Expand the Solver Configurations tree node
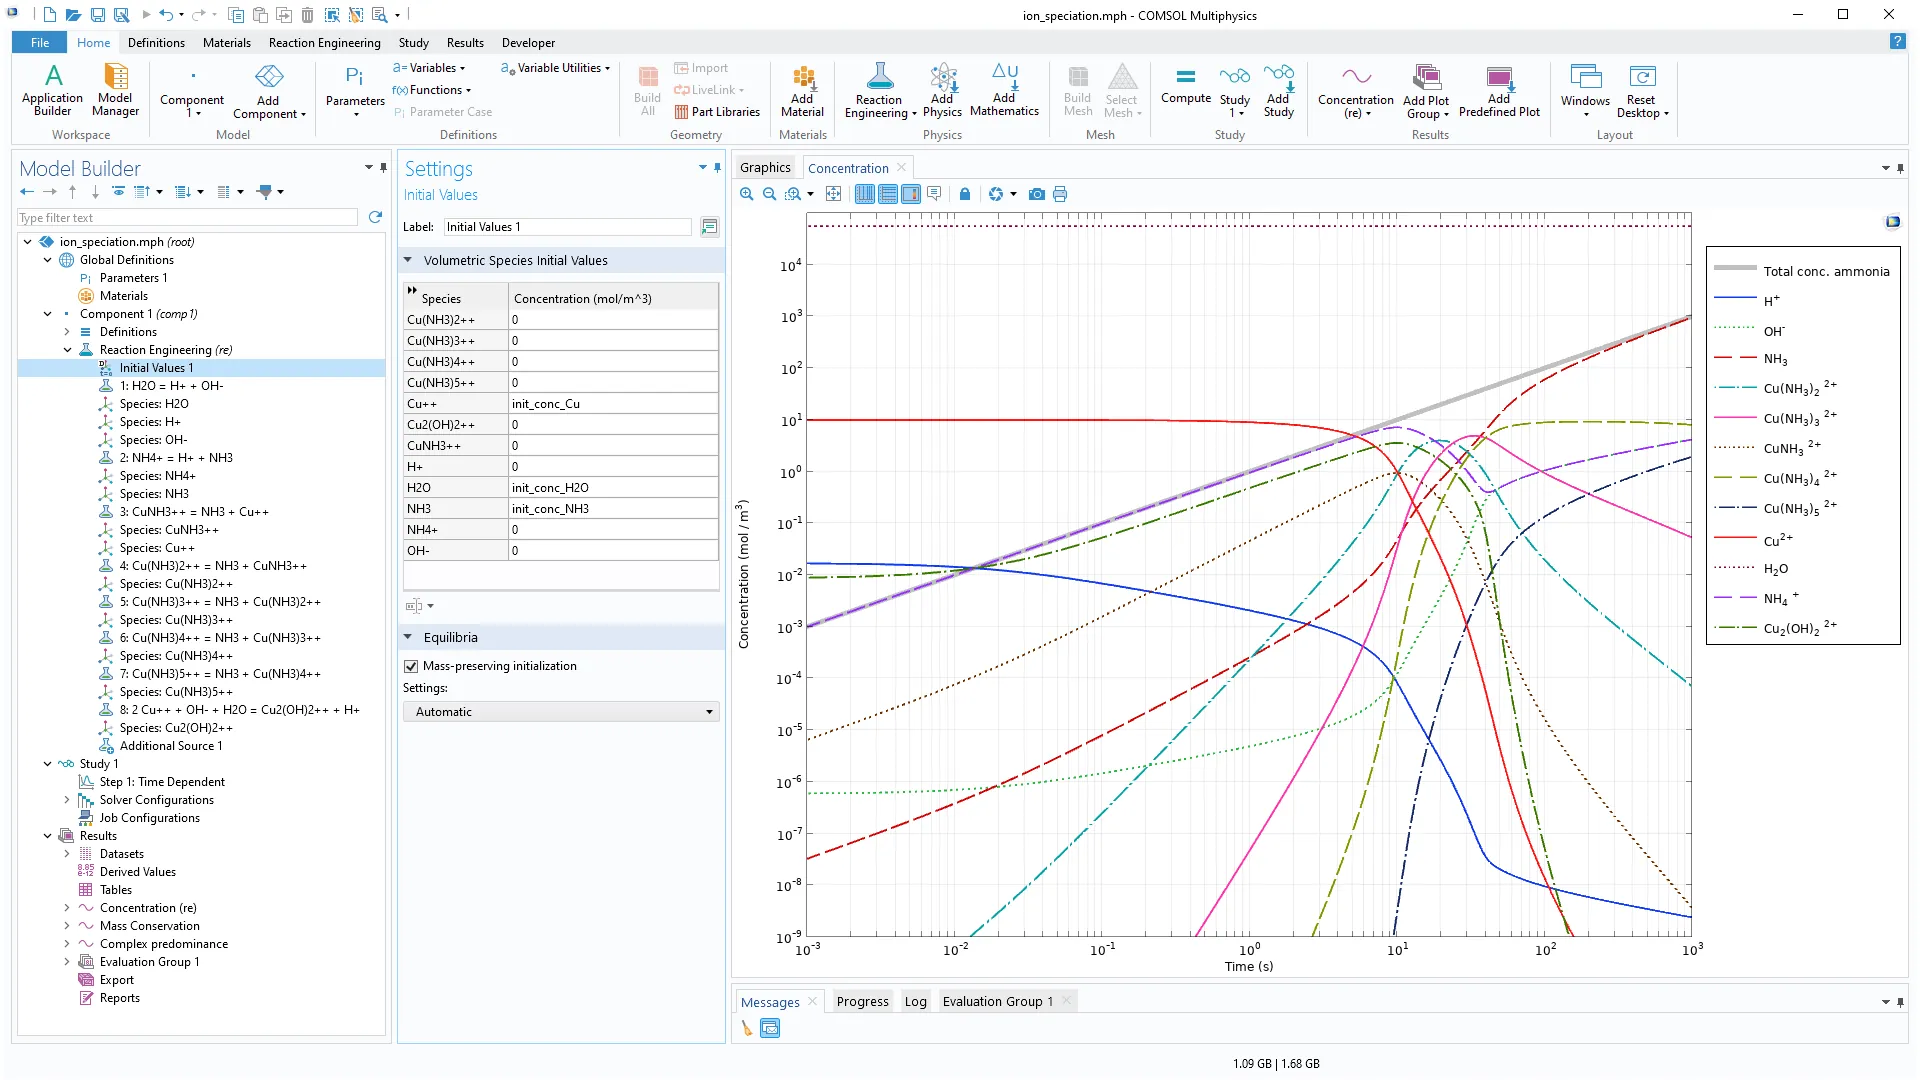Viewport: 1920px width, 1080px height. point(67,800)
